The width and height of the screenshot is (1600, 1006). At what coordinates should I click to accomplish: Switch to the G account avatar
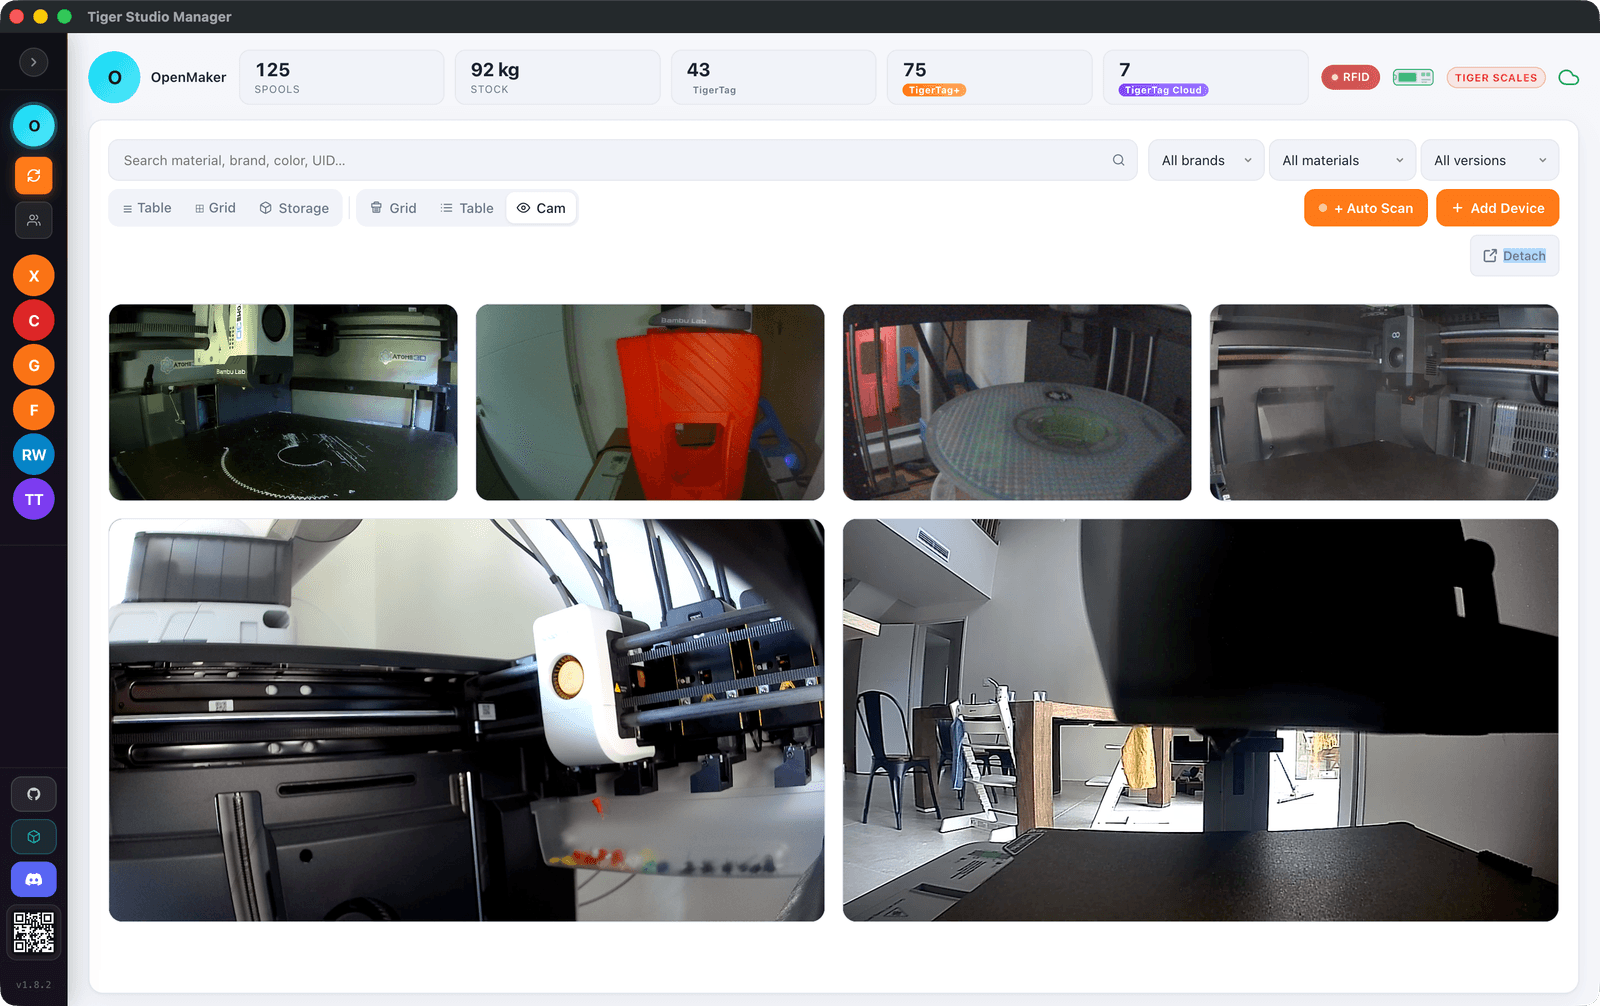(34, 365)
